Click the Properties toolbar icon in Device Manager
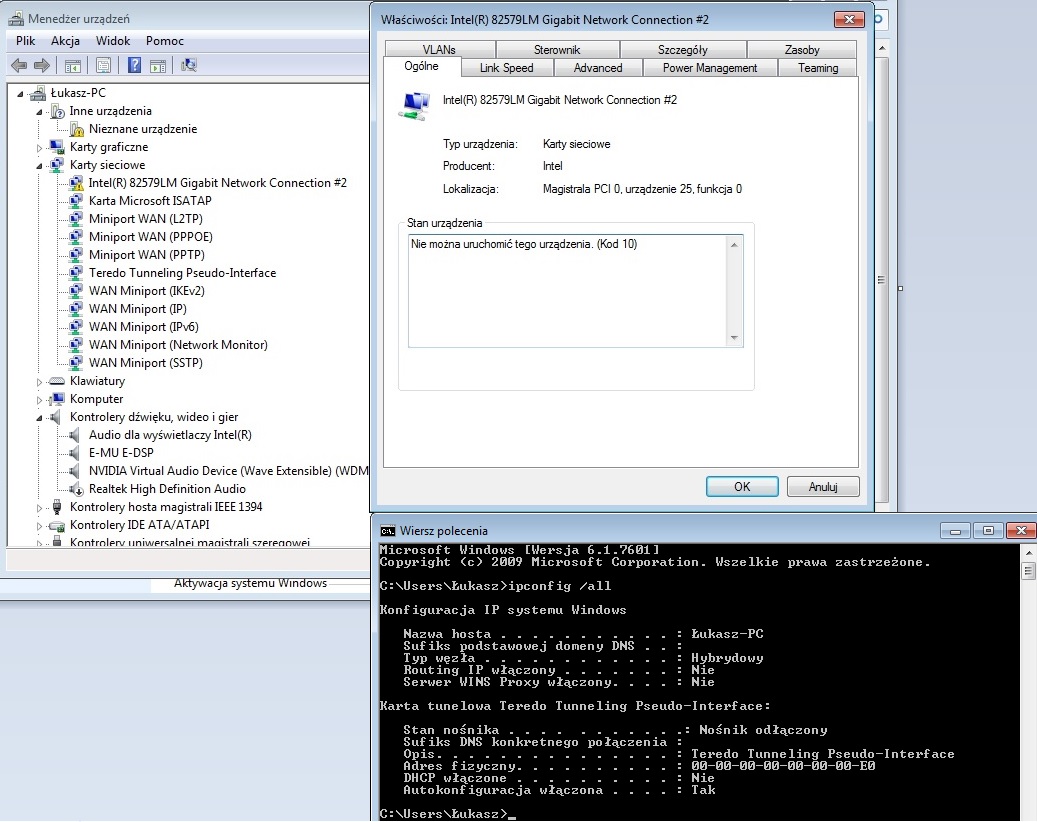The image size is (1037, 822). (x=103, y=65)
